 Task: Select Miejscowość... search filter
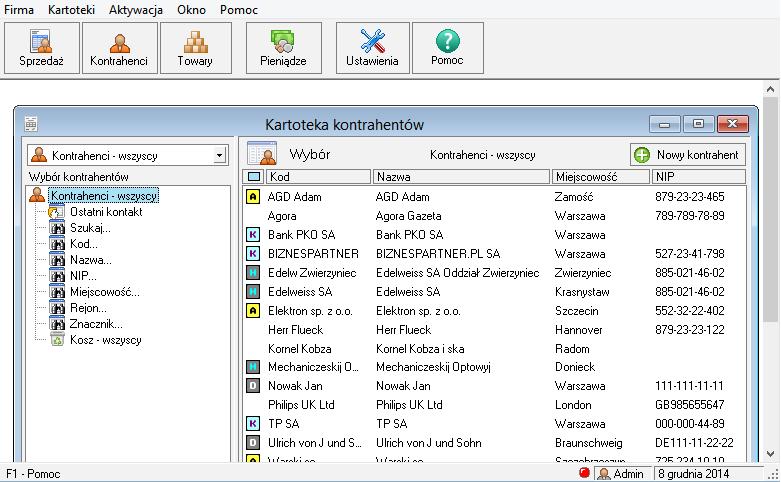(x=105, y=292)
